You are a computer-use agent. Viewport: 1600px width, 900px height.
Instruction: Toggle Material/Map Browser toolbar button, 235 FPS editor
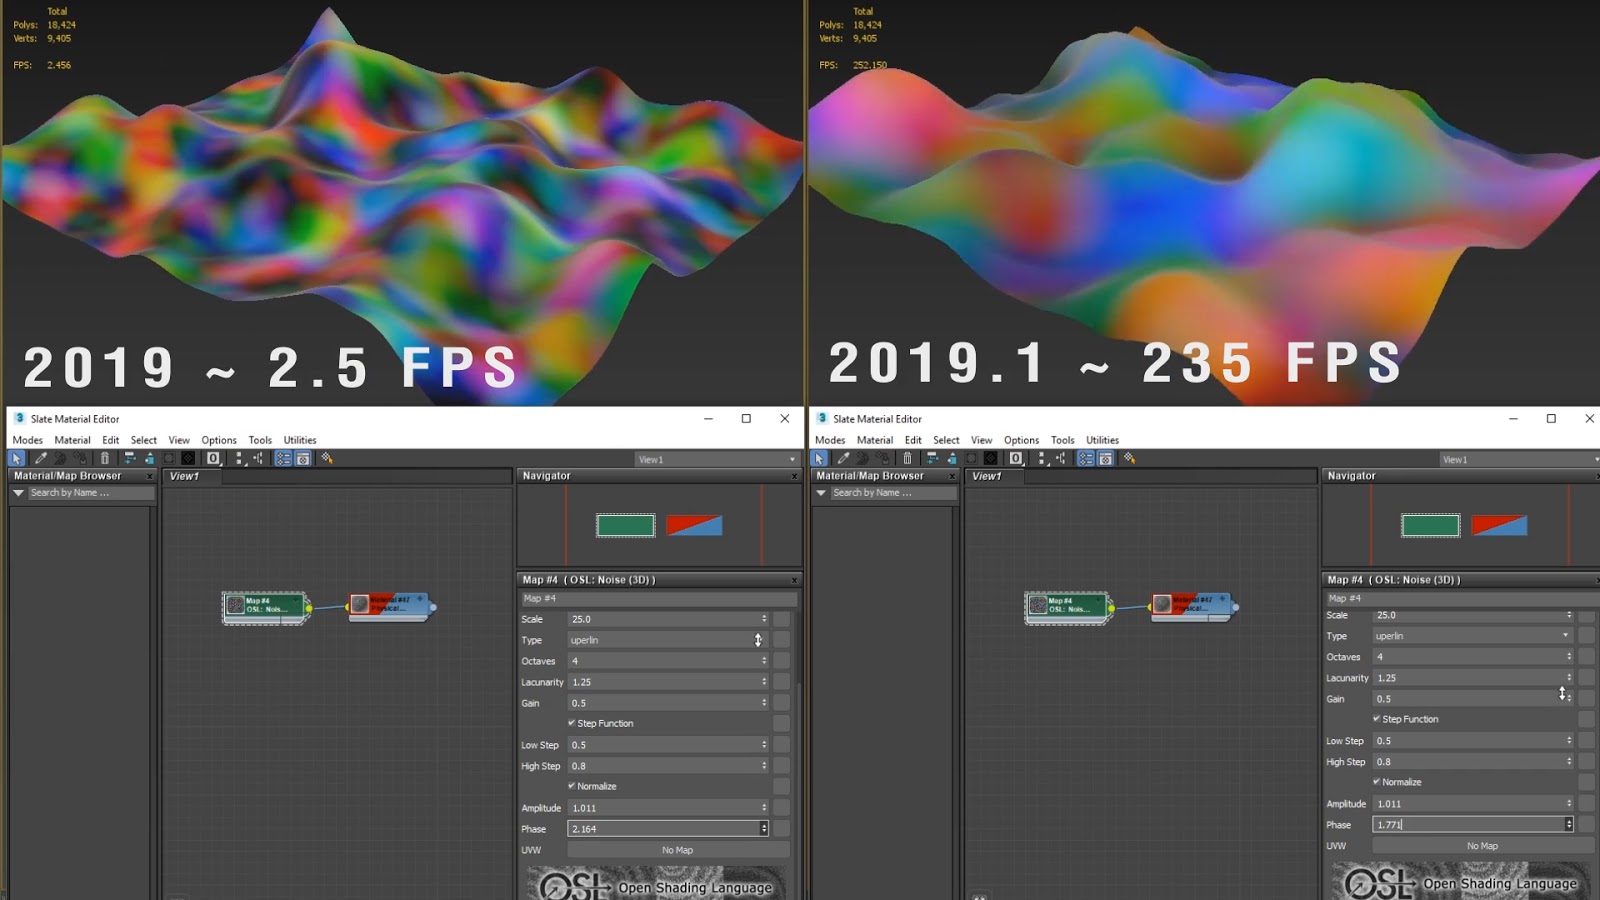pos(1086,458)
